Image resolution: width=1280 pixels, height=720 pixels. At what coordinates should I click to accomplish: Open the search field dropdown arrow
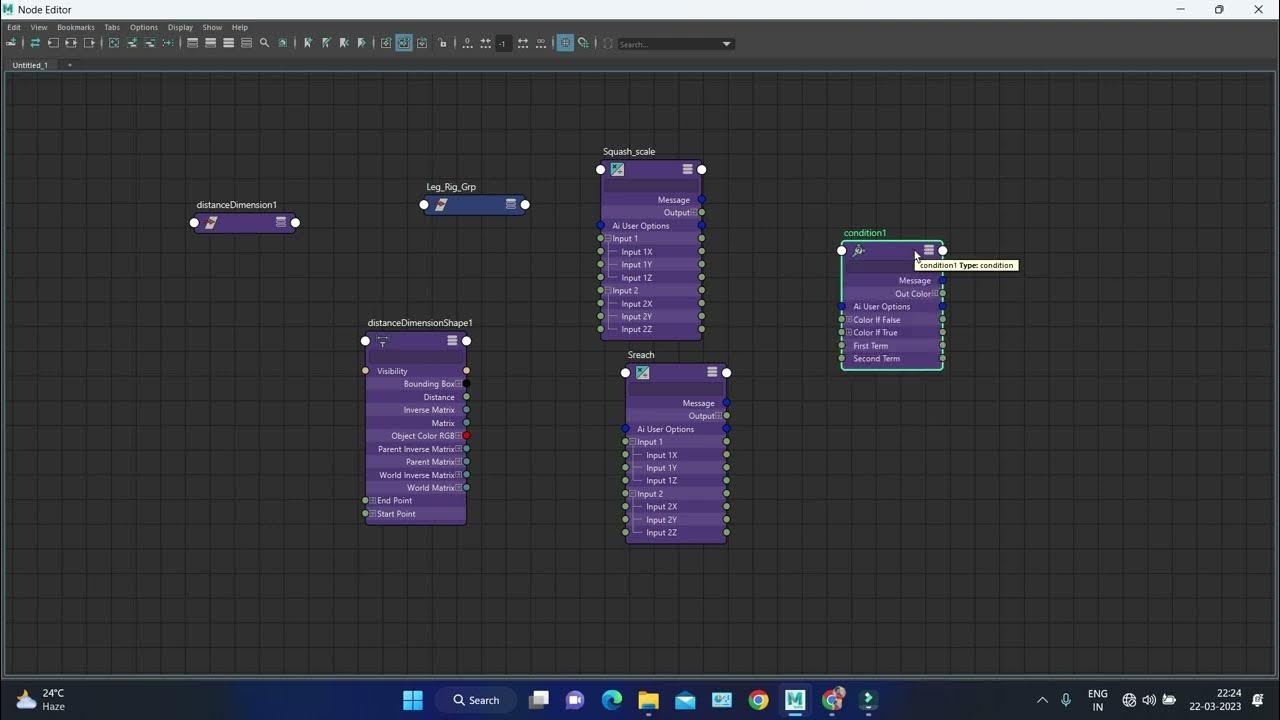(727, 44)
